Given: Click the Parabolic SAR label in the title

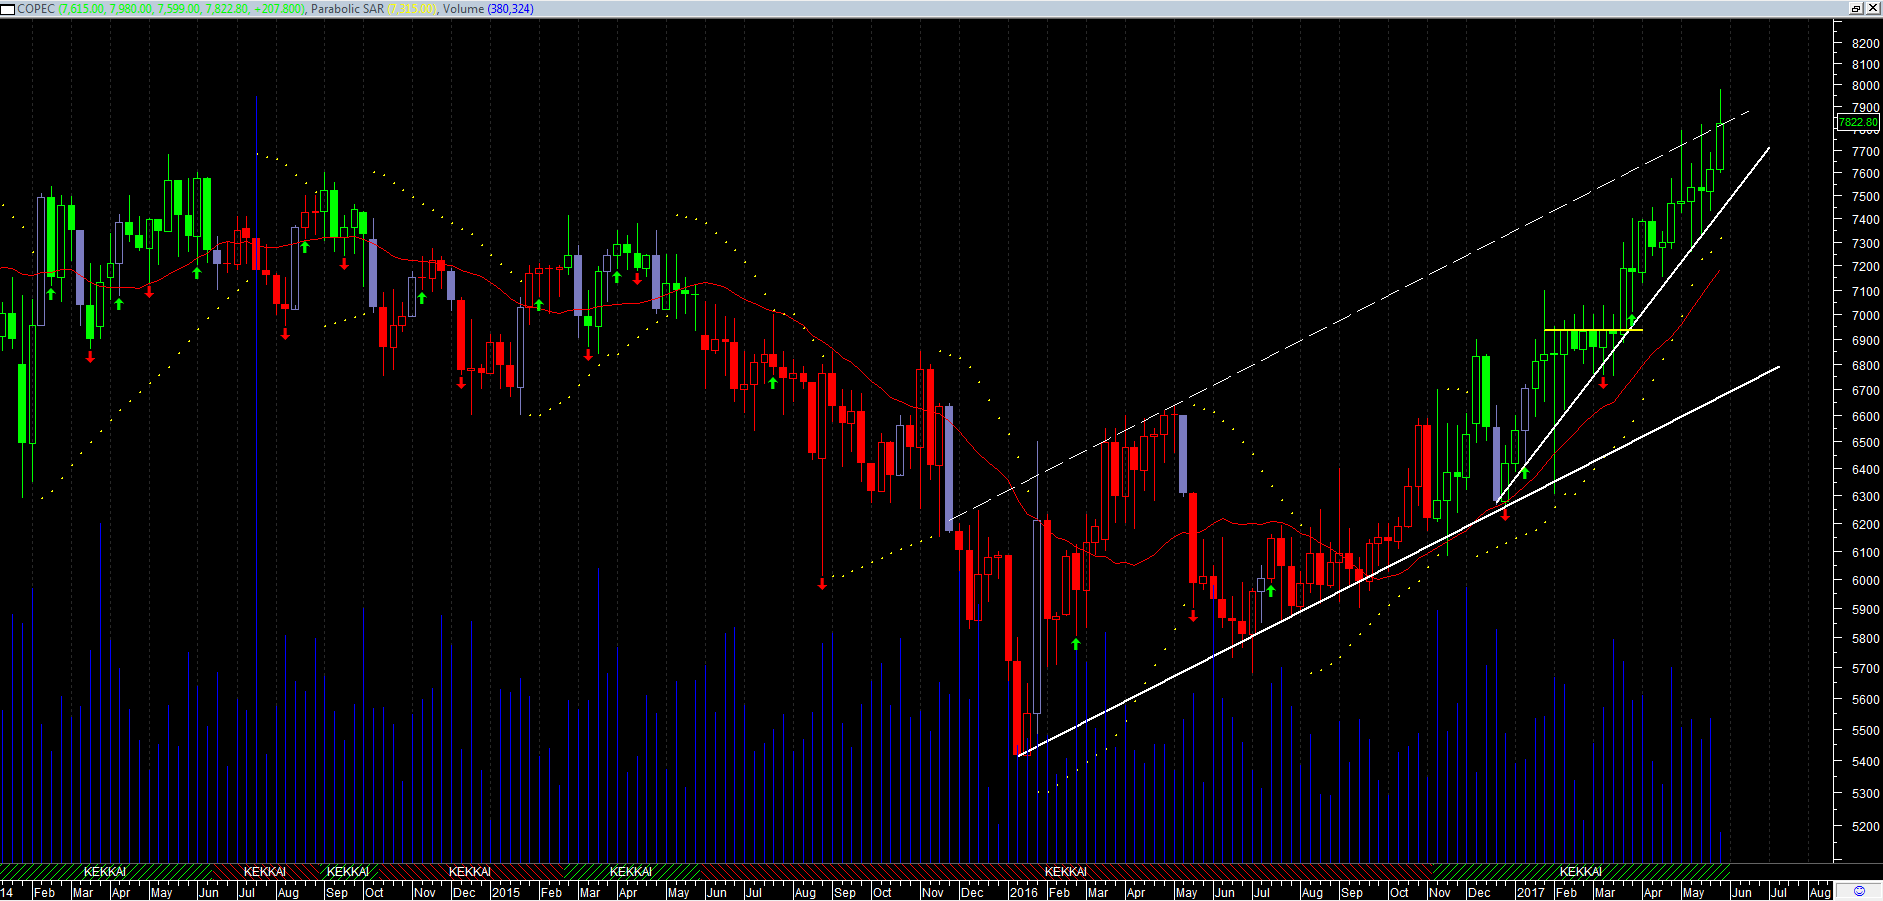Looking at the screenshot, I should coord(347,9).
